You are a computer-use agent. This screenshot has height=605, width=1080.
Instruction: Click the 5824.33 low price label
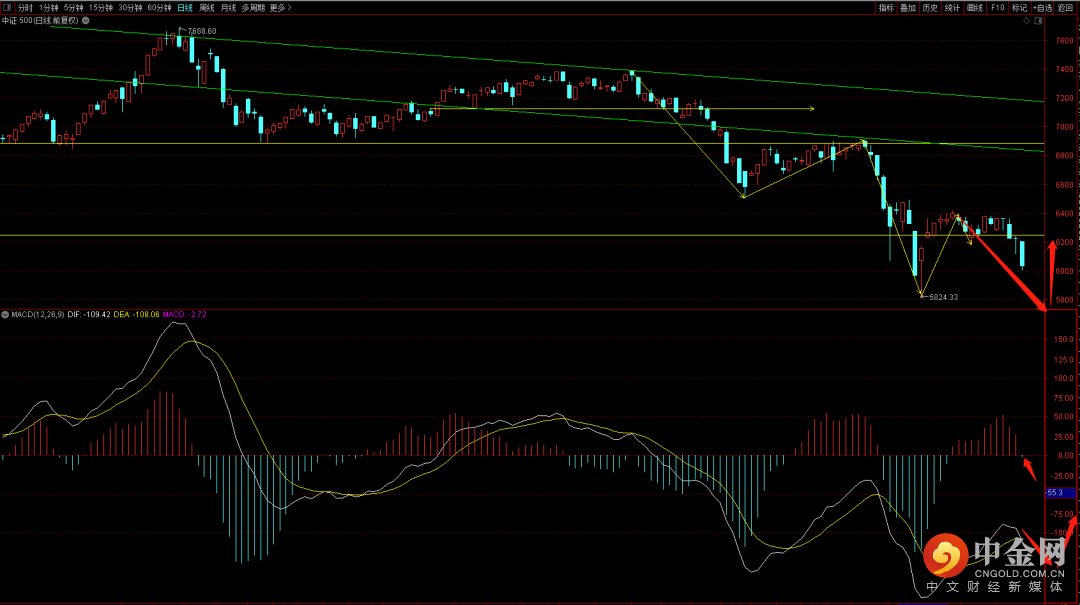coord(943,297)
